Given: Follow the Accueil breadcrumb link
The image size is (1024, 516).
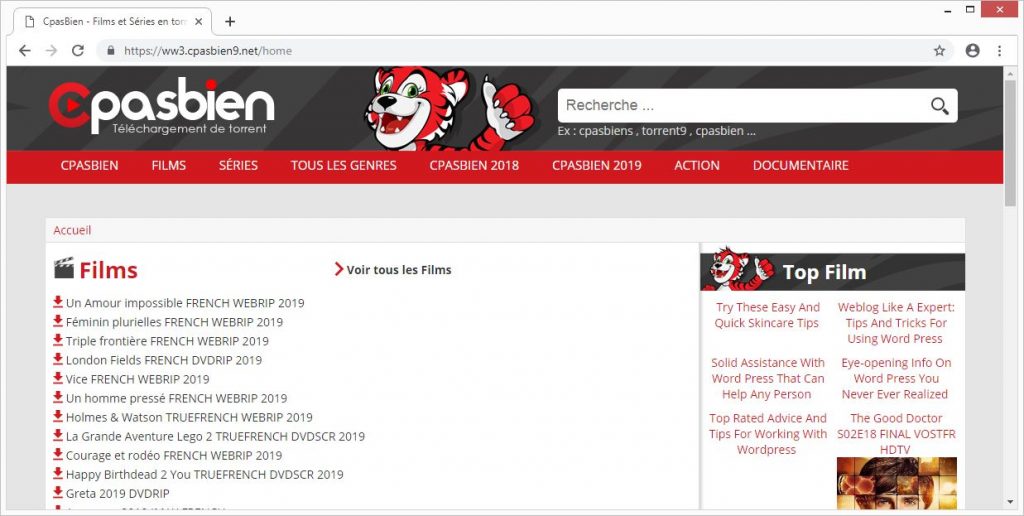Looking at the screenshot, I should [72, 230].
